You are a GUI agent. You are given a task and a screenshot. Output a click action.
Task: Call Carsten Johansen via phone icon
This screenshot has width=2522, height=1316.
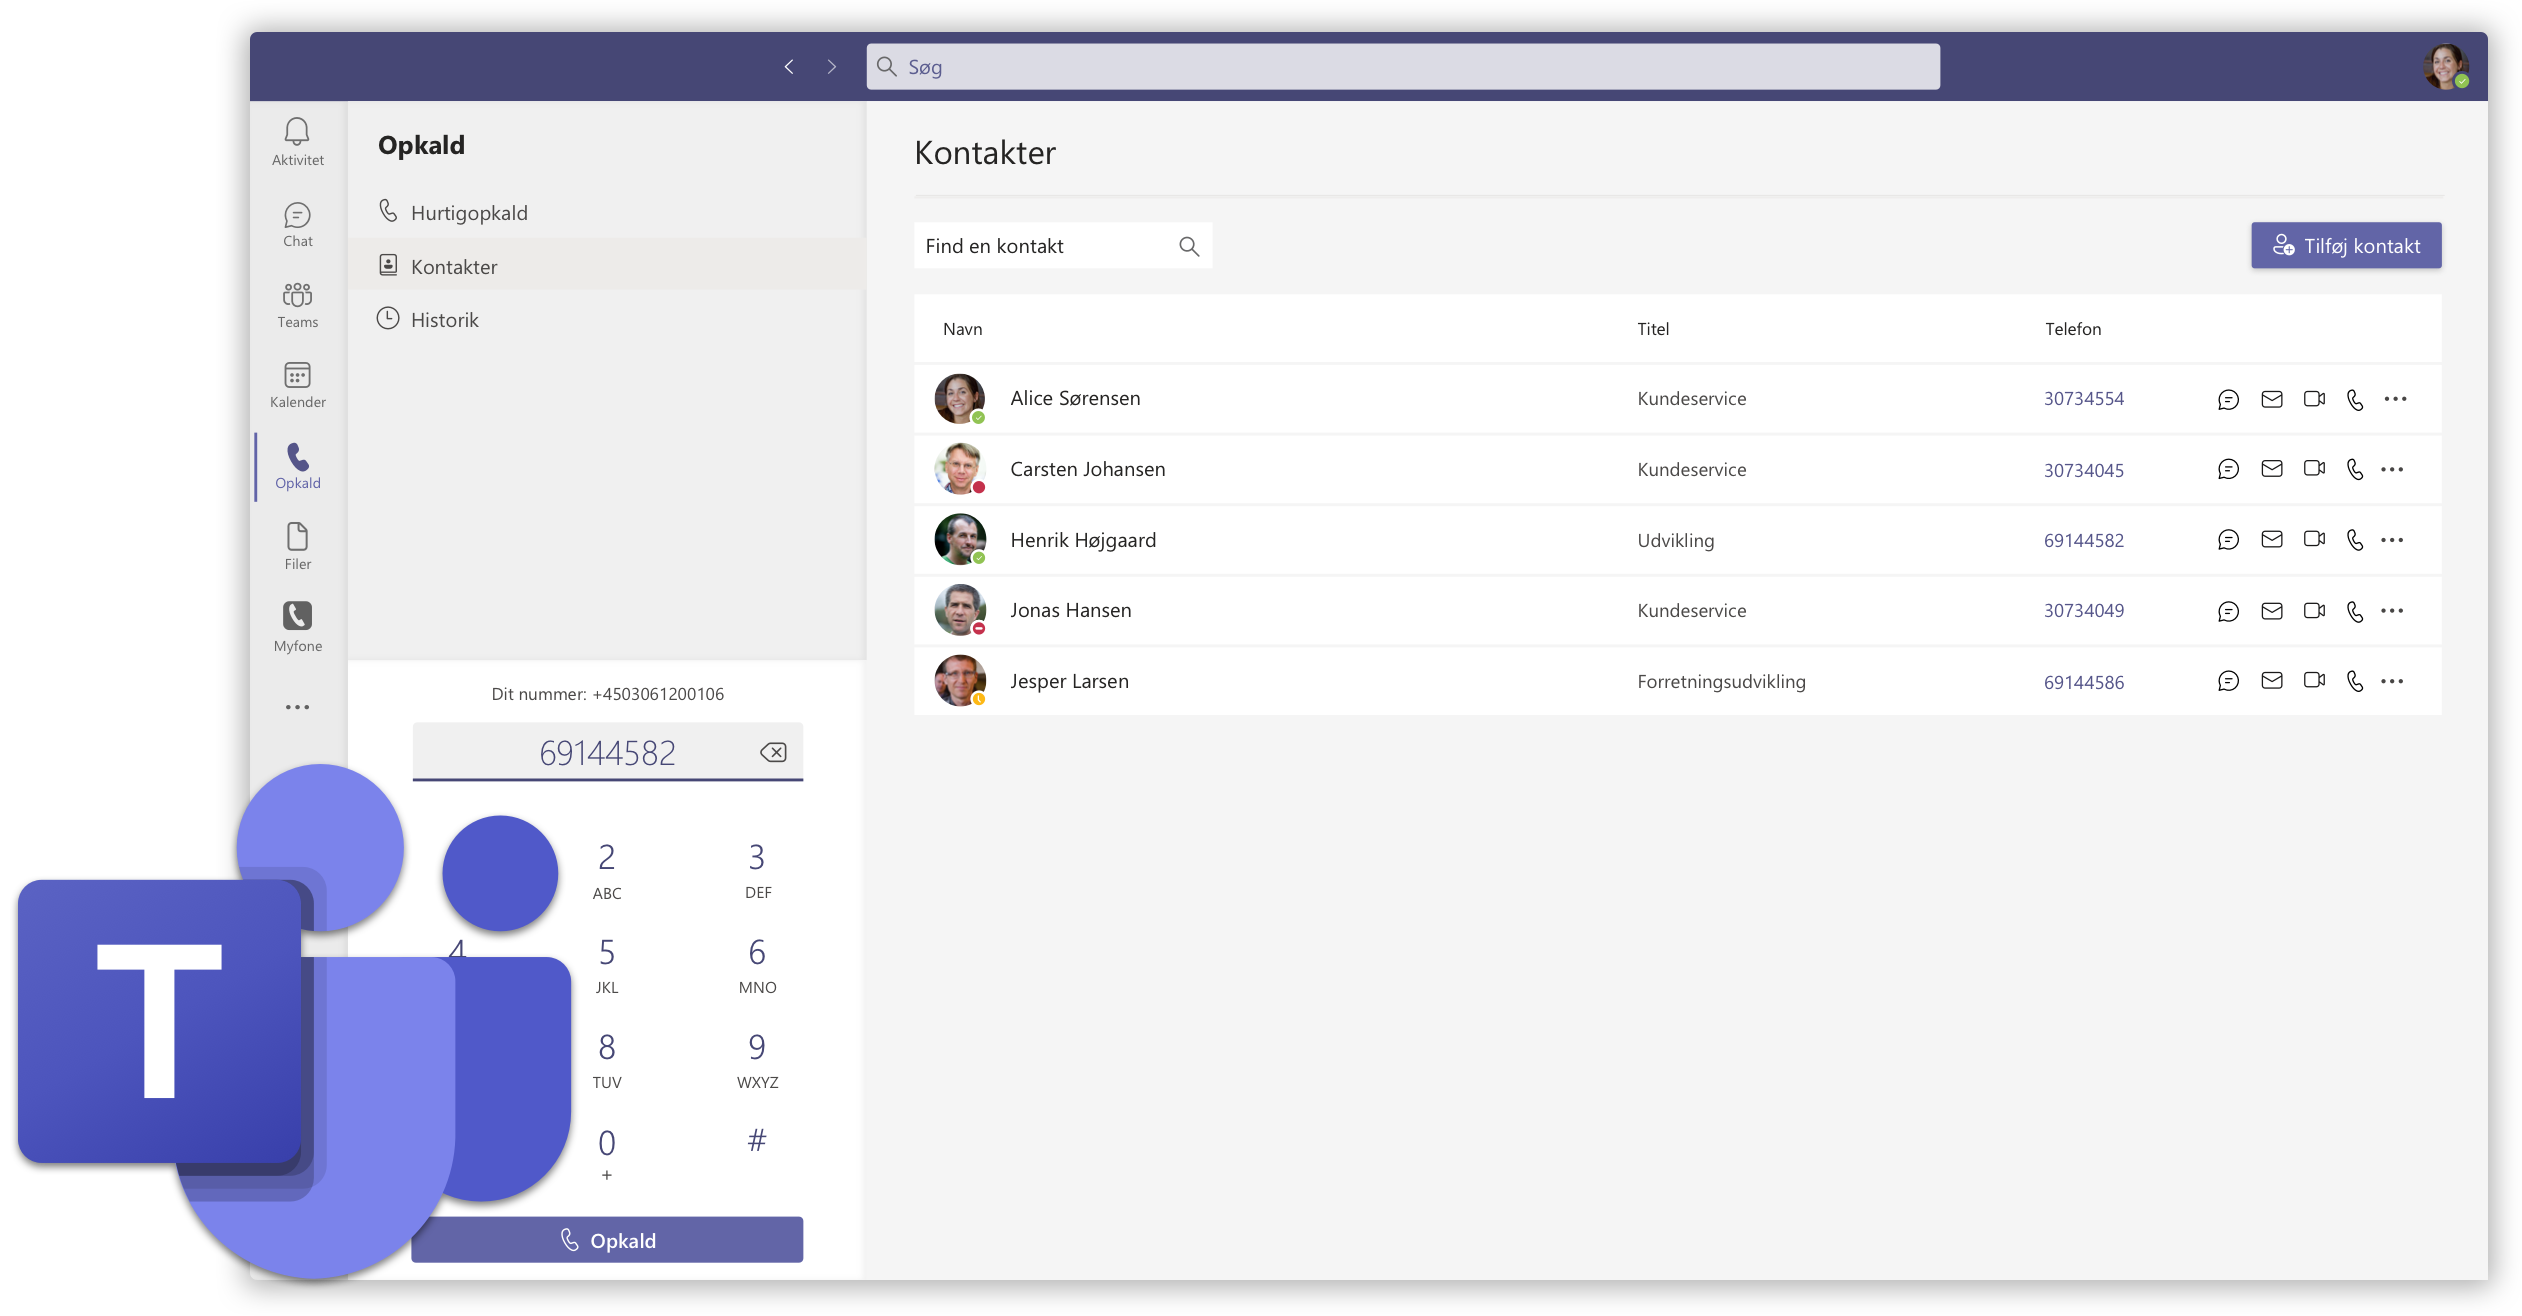pos(2355,469)
